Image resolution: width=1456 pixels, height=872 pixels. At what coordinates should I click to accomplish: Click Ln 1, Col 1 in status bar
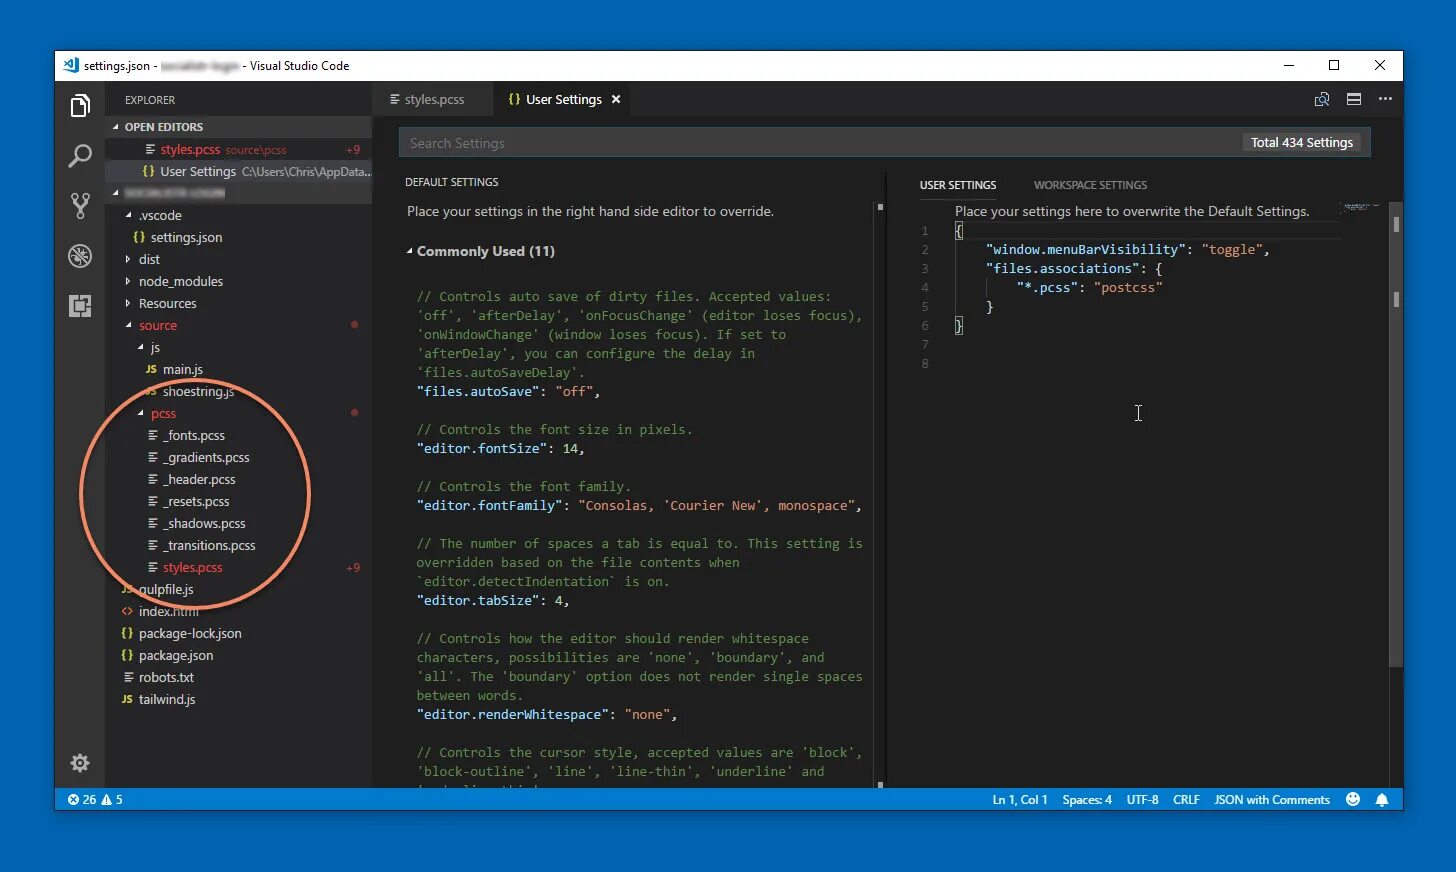(1019, 799)
